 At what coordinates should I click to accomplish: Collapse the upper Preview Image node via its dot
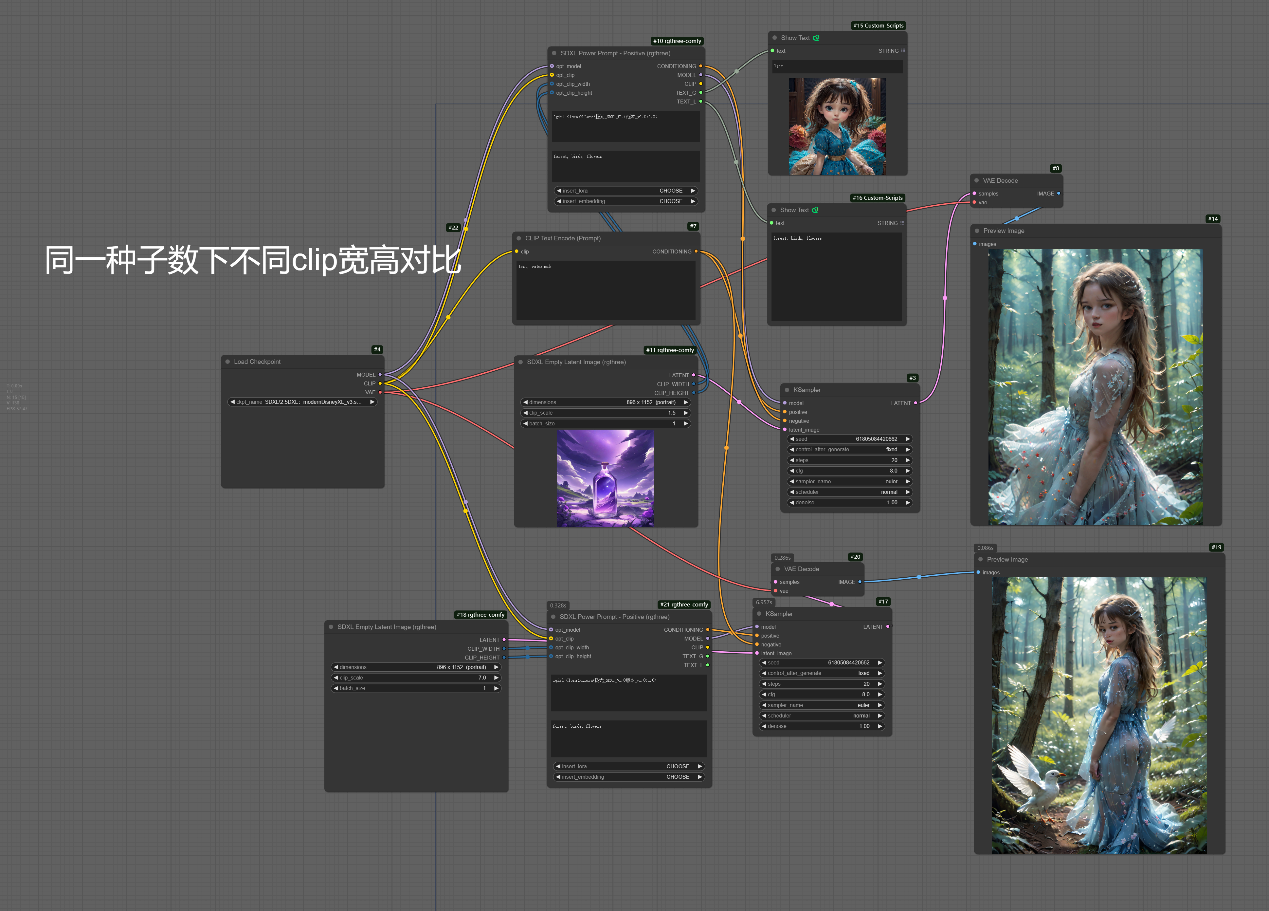coord(977,231)
